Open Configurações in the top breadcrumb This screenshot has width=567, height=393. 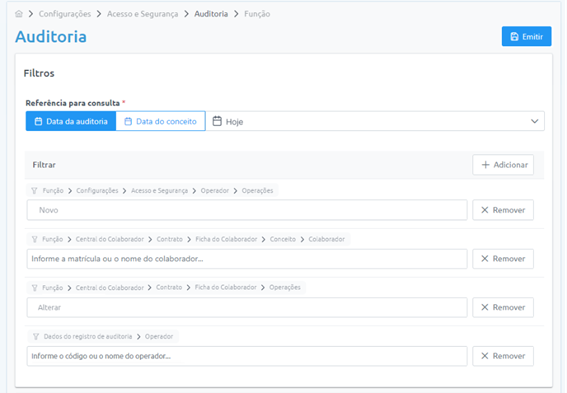65,14
